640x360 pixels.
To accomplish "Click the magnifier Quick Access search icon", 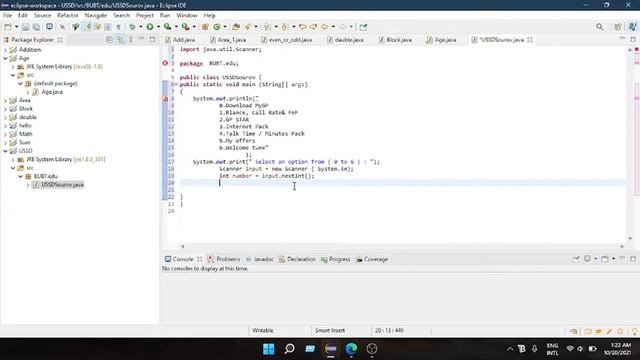I will (x=599, y=27).
